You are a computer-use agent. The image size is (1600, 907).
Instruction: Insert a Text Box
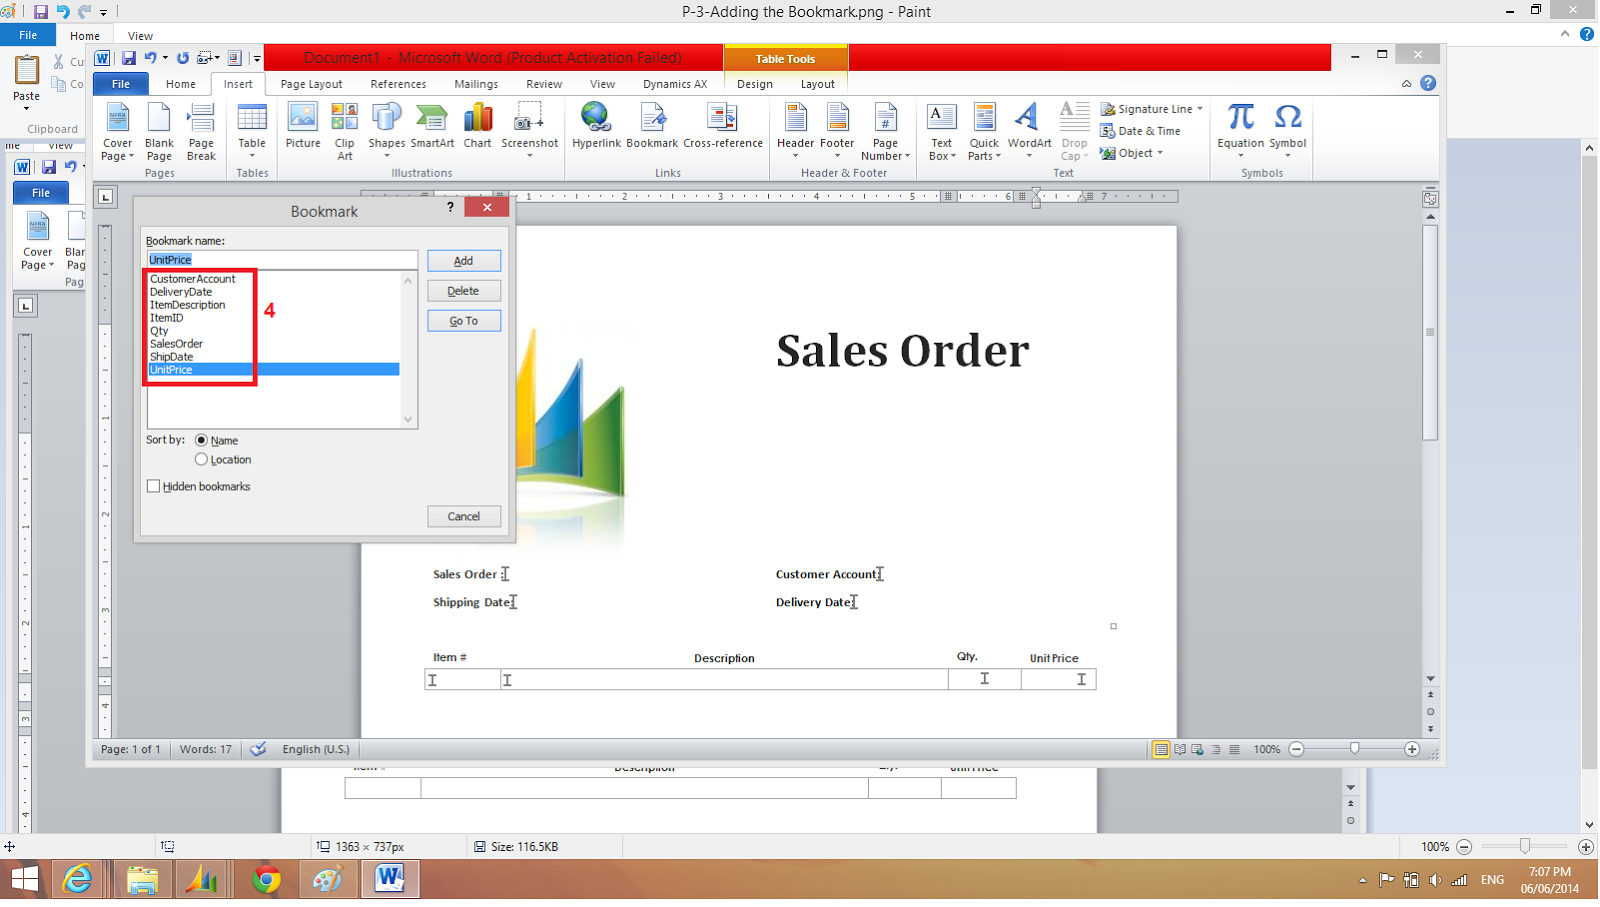942,131
